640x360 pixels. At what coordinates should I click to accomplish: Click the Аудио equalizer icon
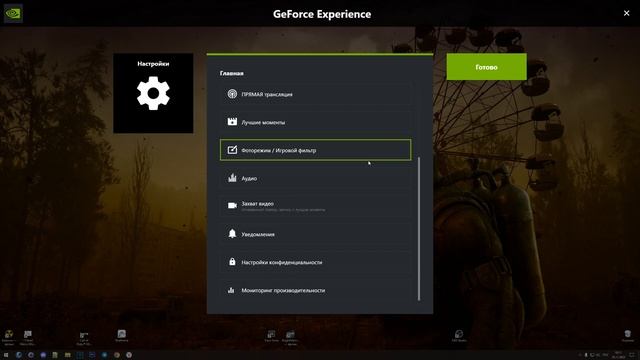(232, 178)
